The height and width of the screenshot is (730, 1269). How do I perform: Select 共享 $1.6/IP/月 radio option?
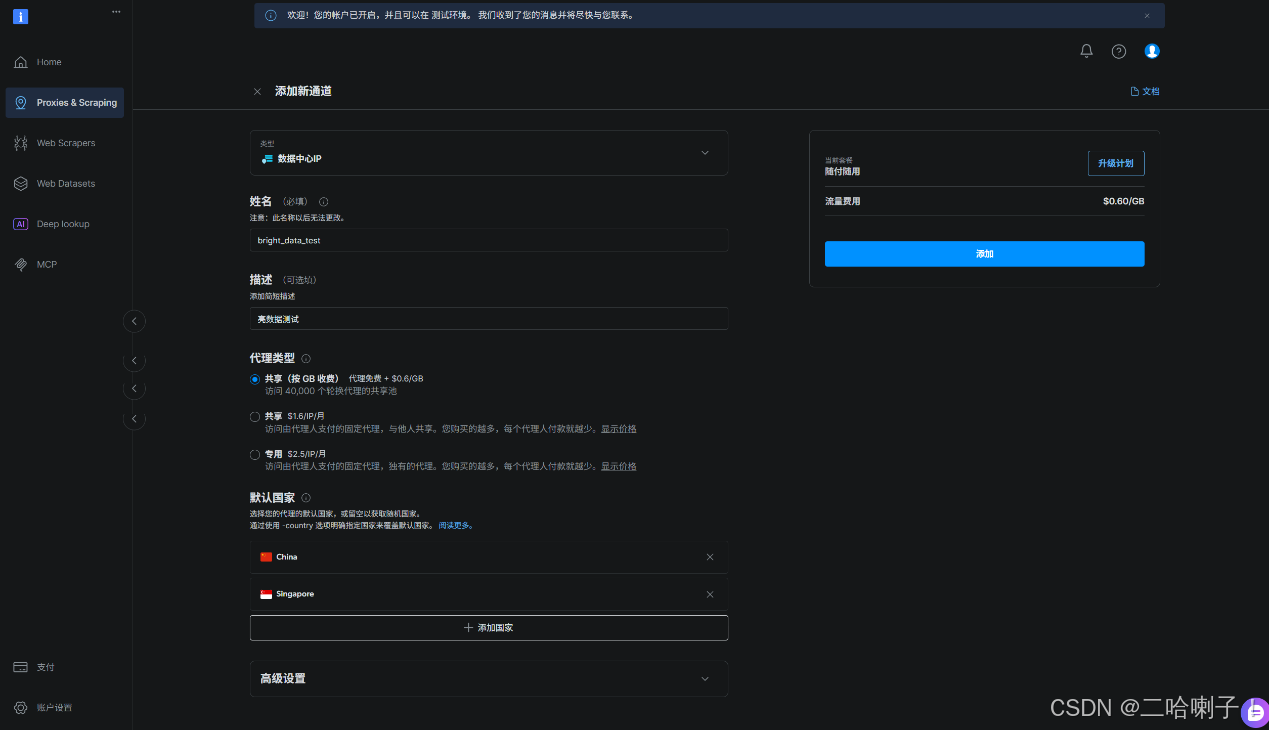255,416
